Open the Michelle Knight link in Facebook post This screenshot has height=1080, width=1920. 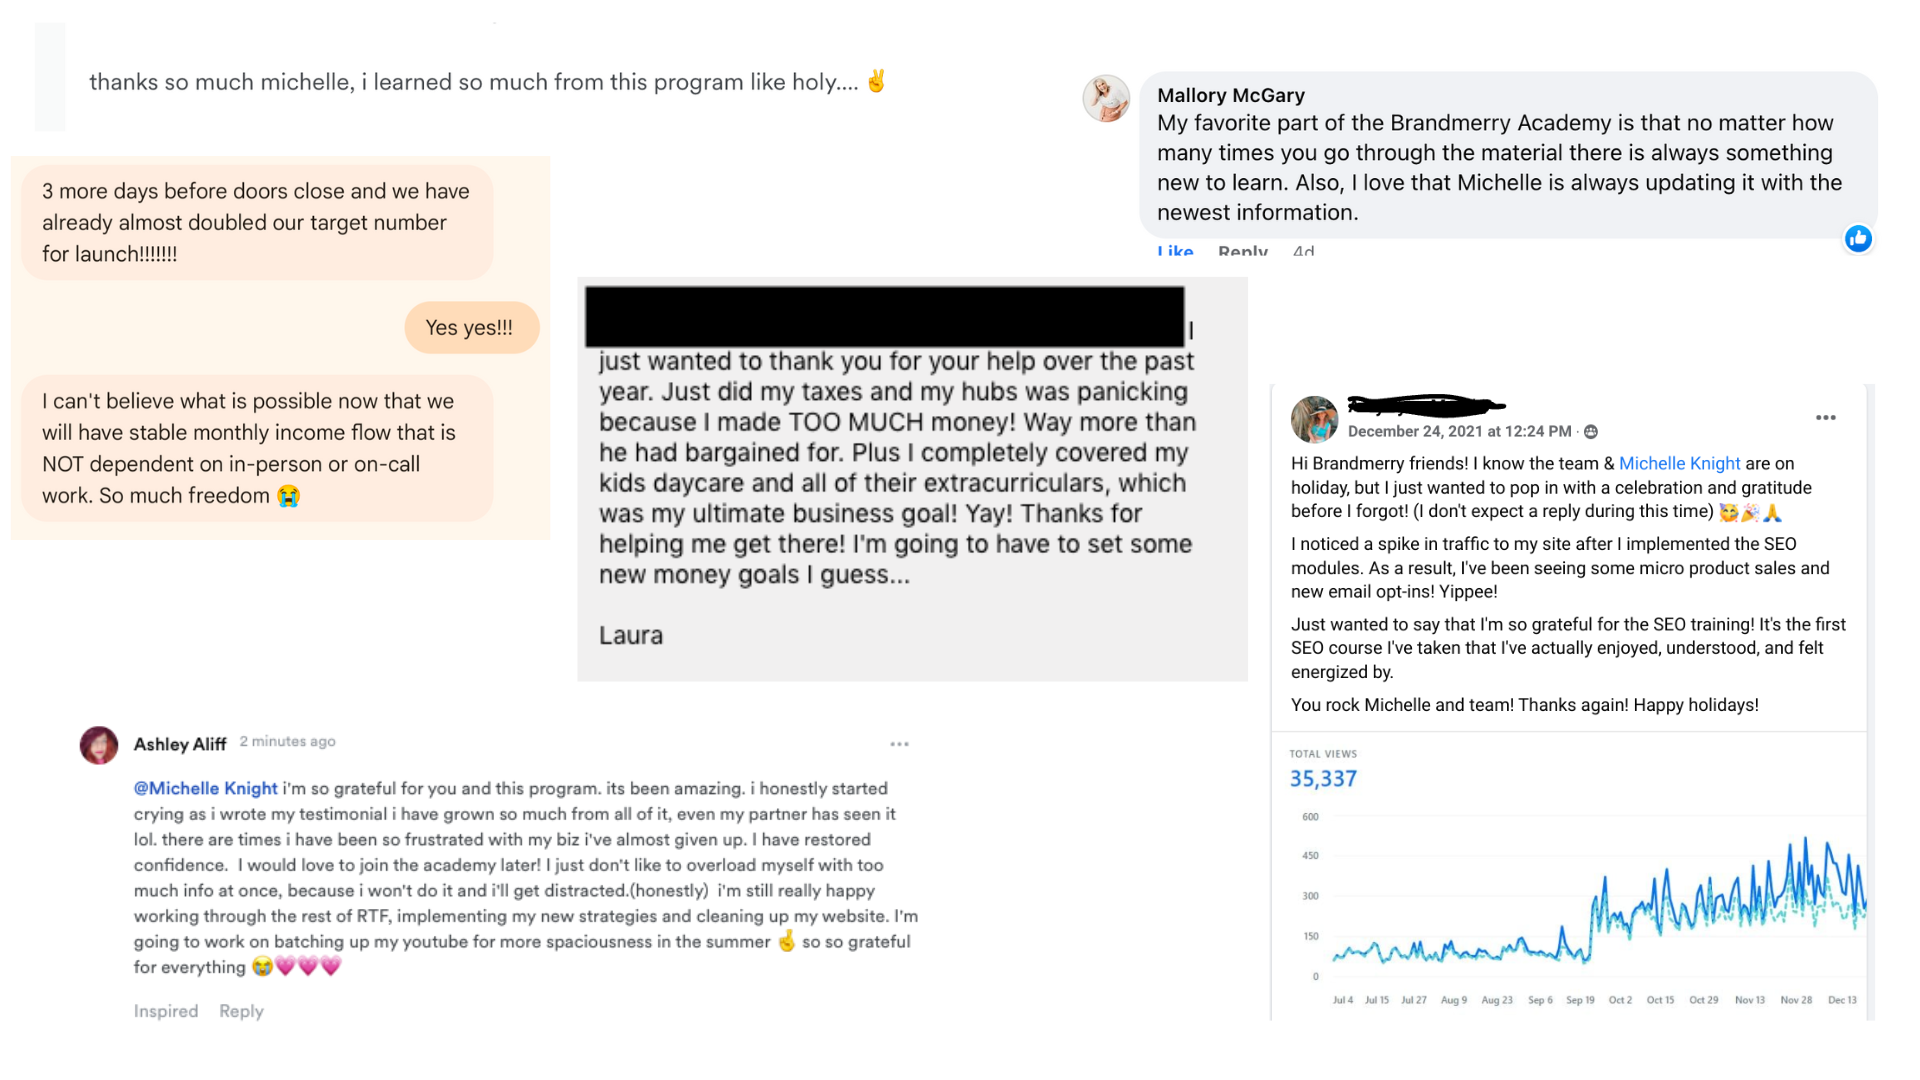tap(1679, 463)
